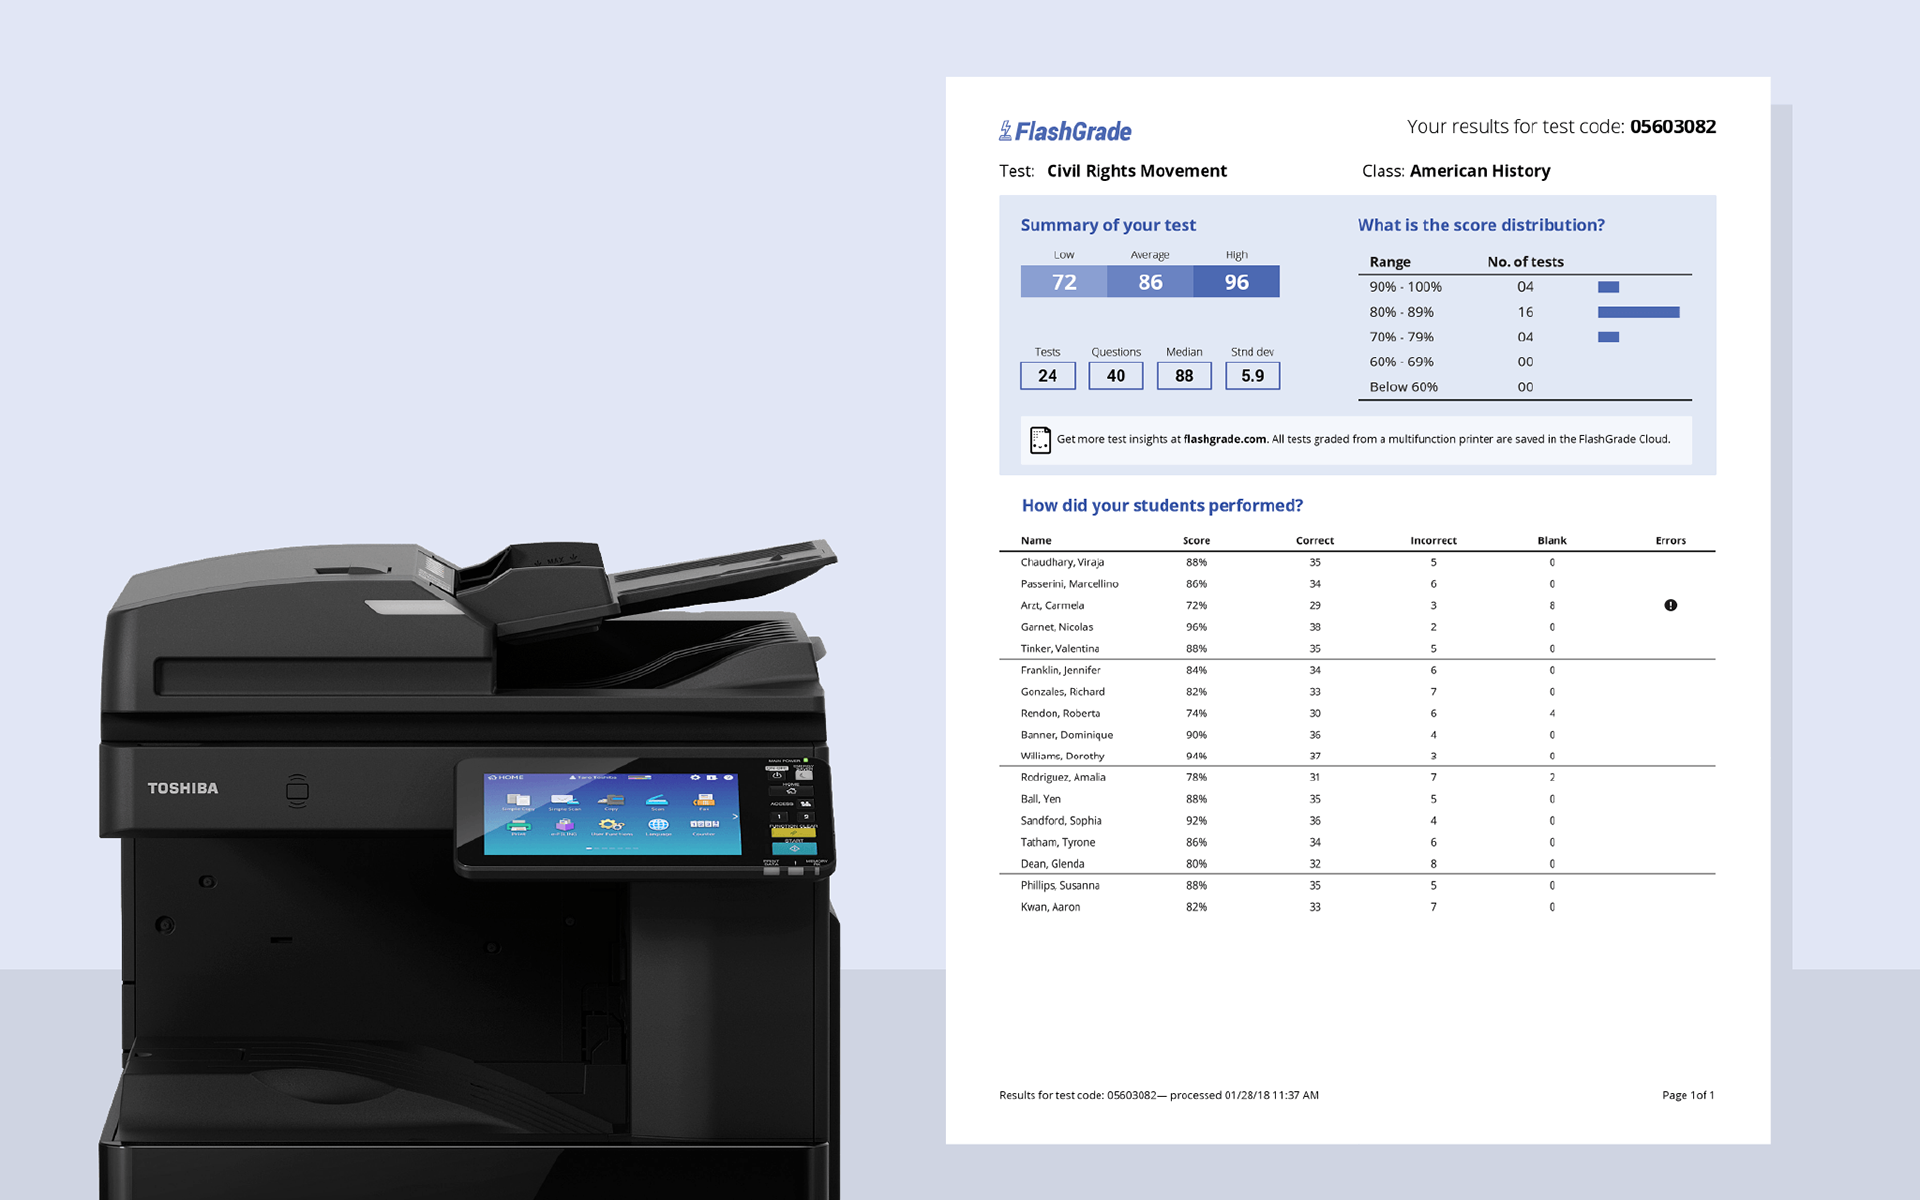Image resolution: width=1920 pixels, height=1200 pixels.
Task: Select row Garnet, Nicolas
Action: pos(1357,627)
